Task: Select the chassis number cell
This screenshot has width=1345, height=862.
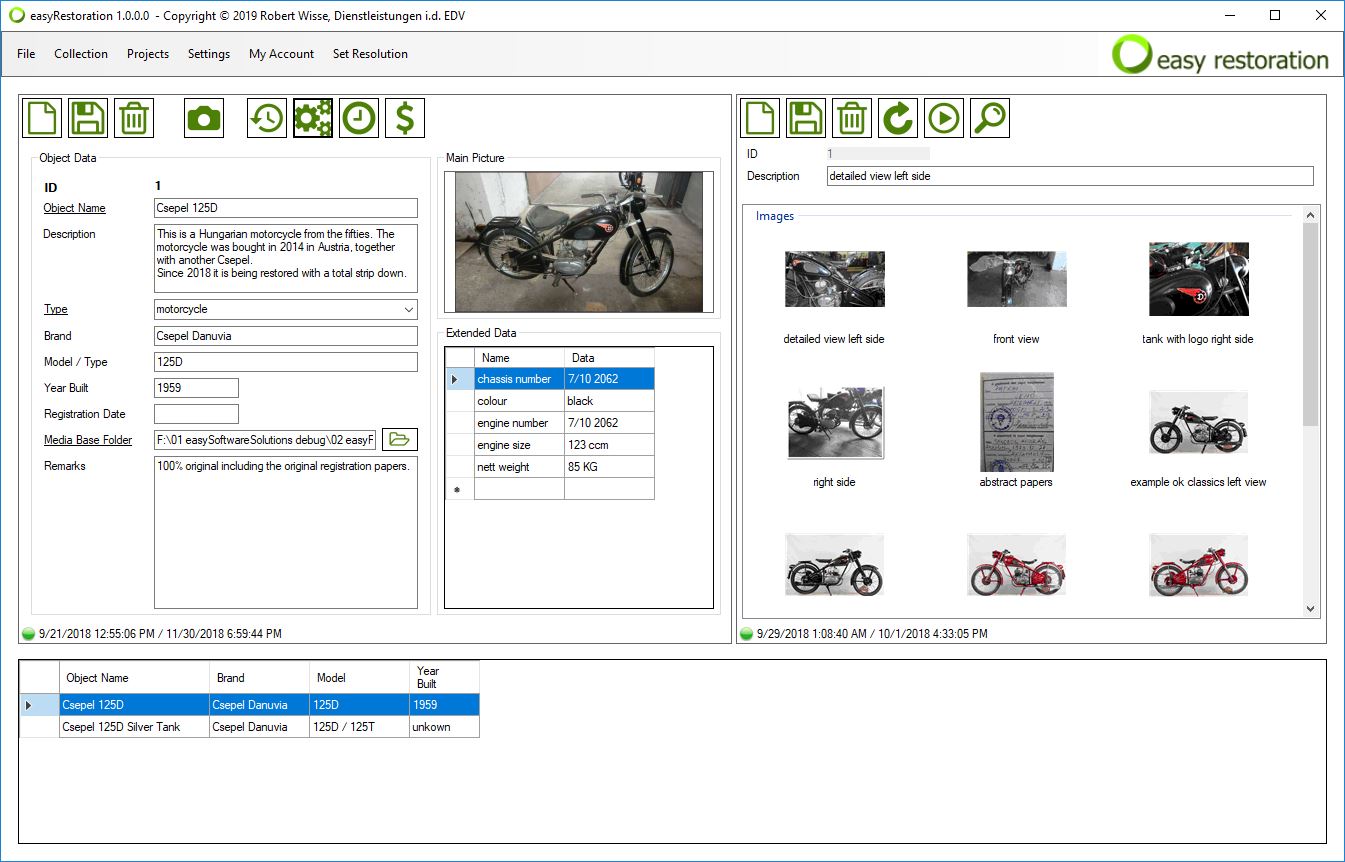Action: [519, 379]
